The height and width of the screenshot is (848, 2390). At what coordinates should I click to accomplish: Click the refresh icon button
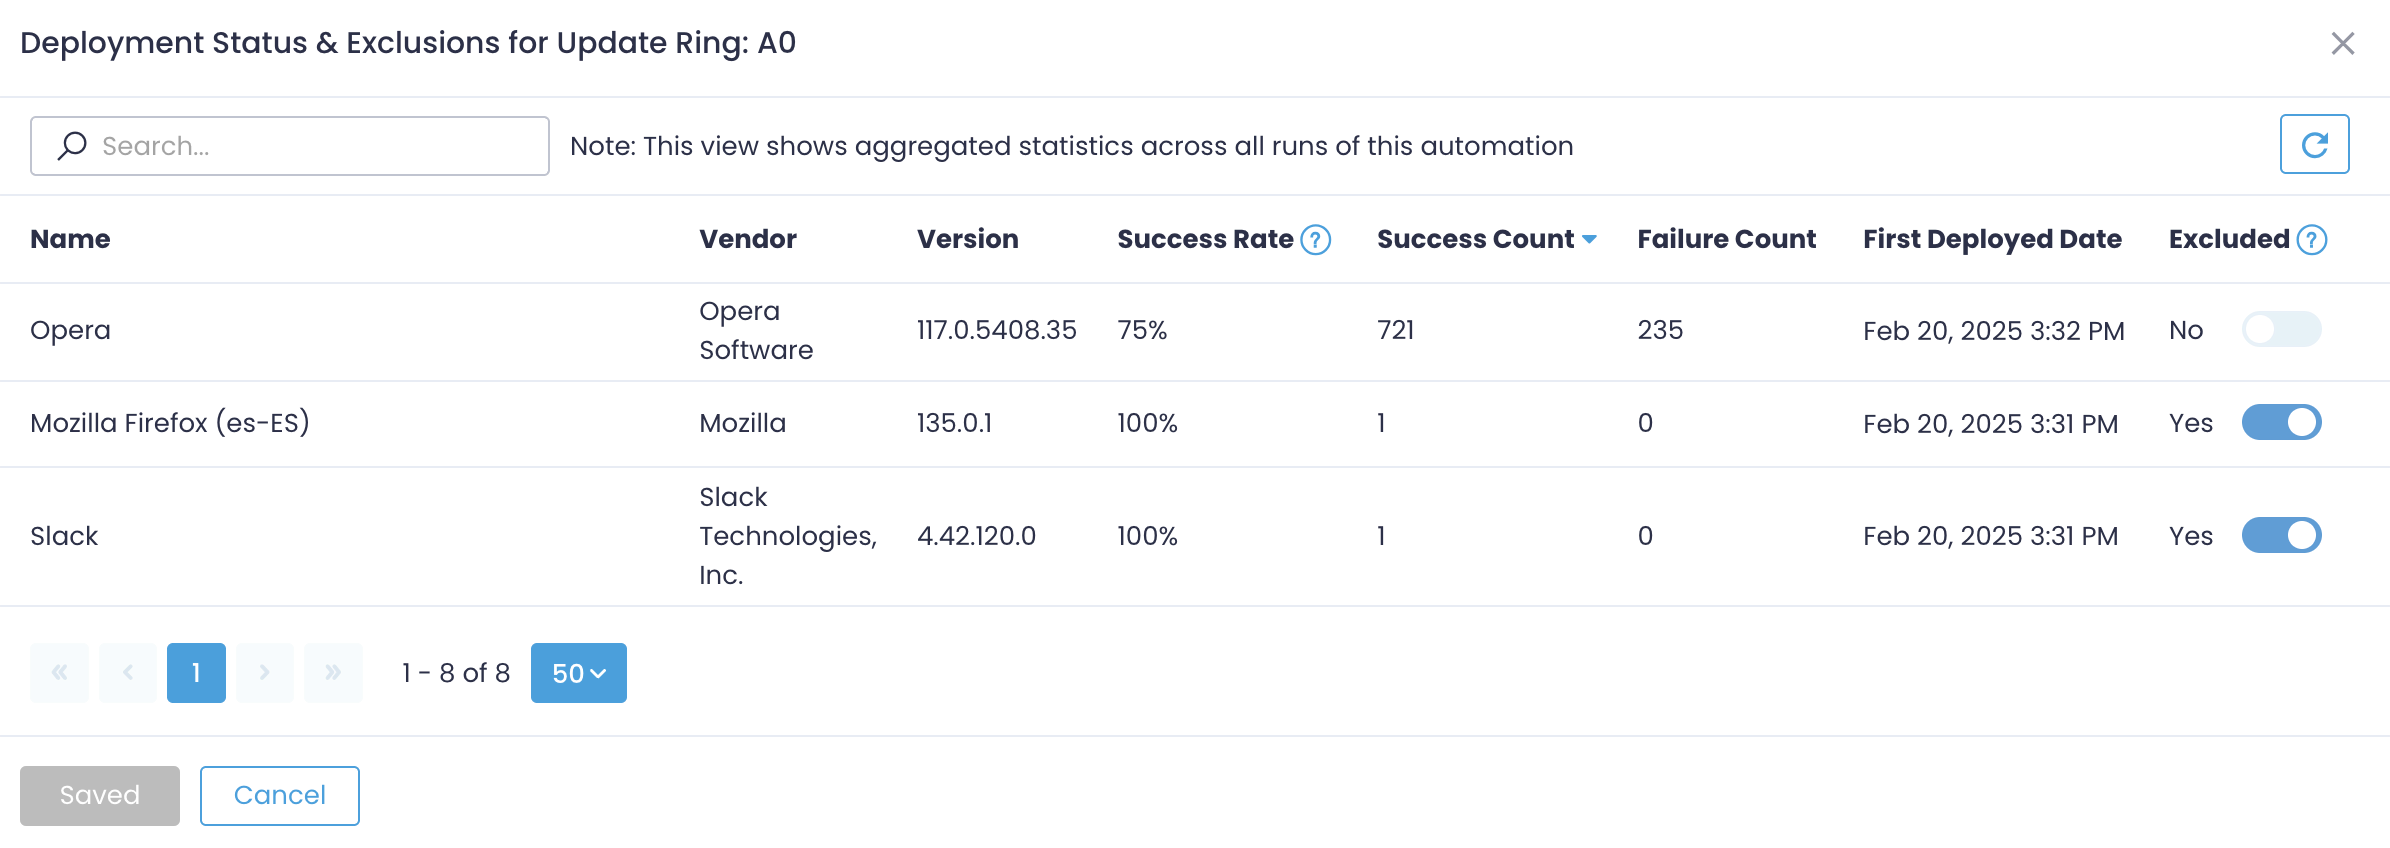point(2314,145)
